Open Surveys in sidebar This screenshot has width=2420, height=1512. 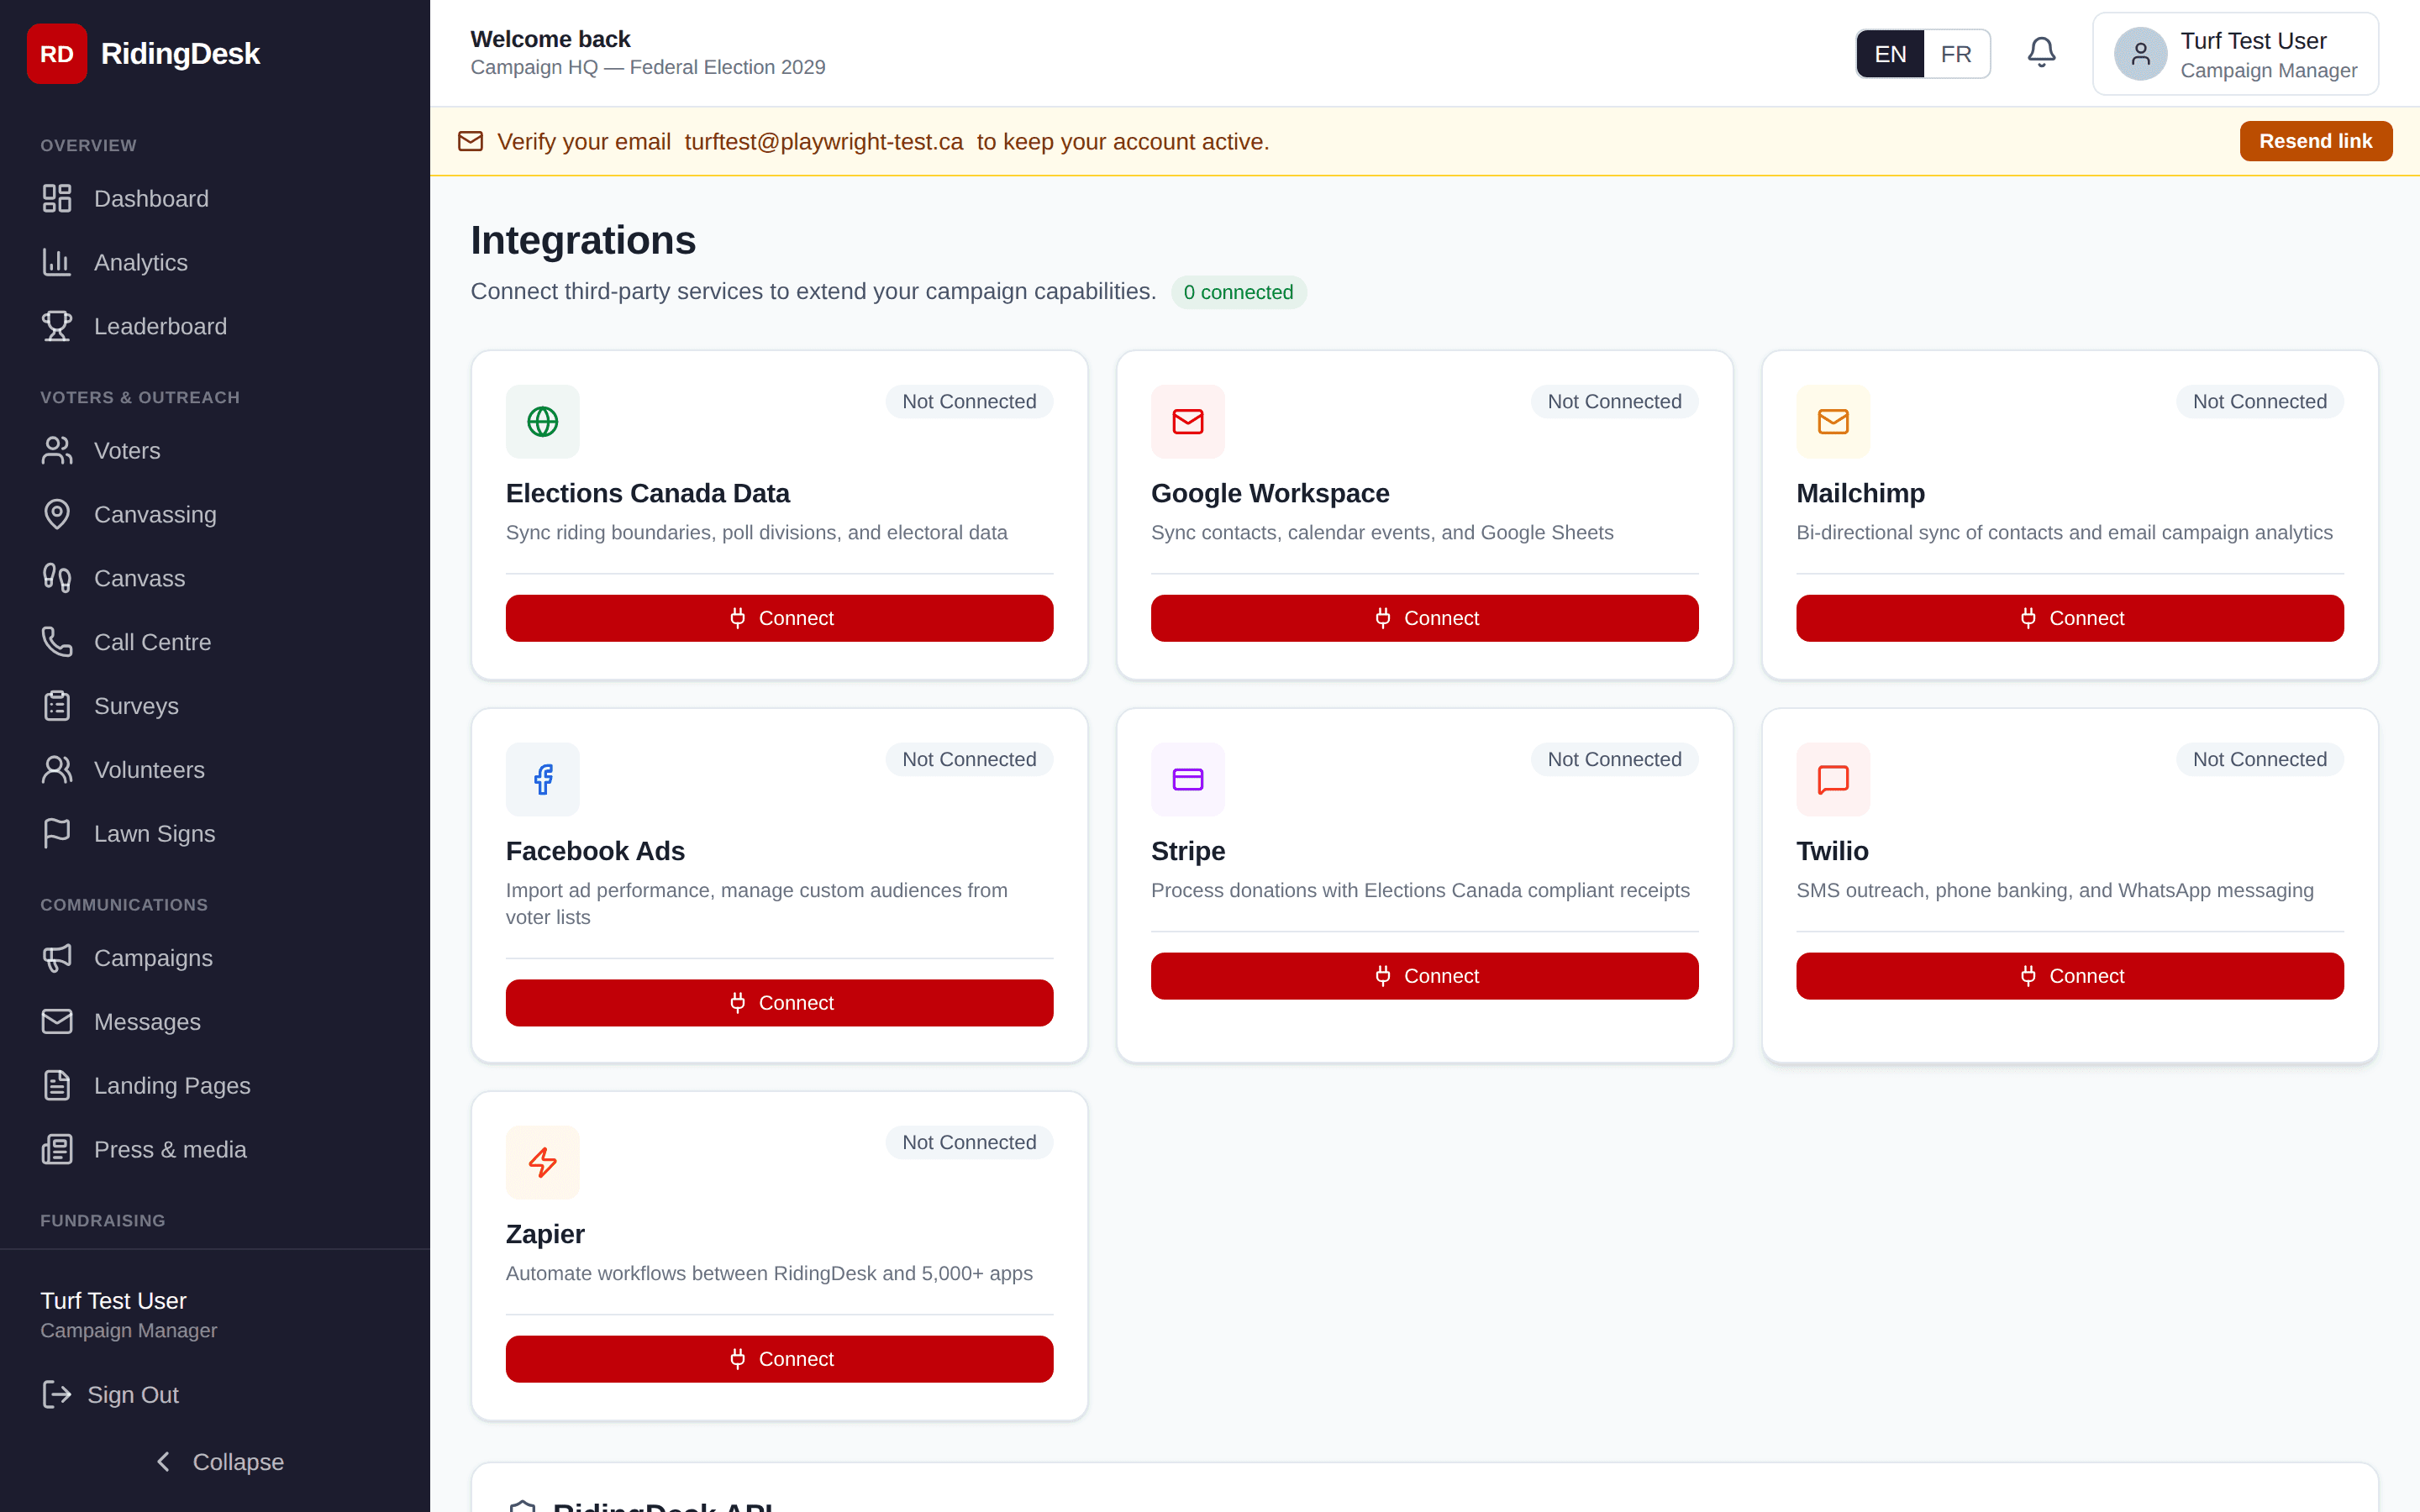[215, 706]
